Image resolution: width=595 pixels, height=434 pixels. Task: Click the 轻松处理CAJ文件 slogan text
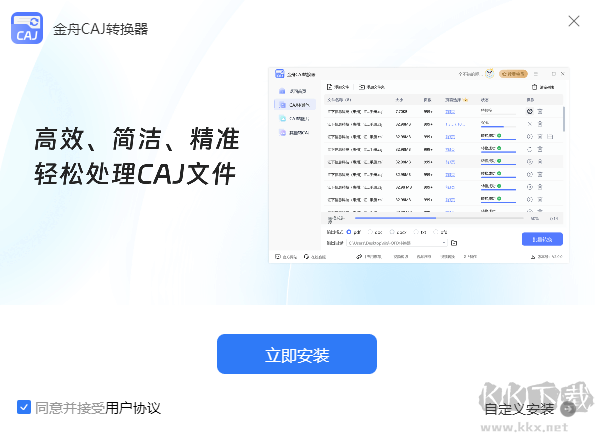pyautogui.click(x=135, y=174)
